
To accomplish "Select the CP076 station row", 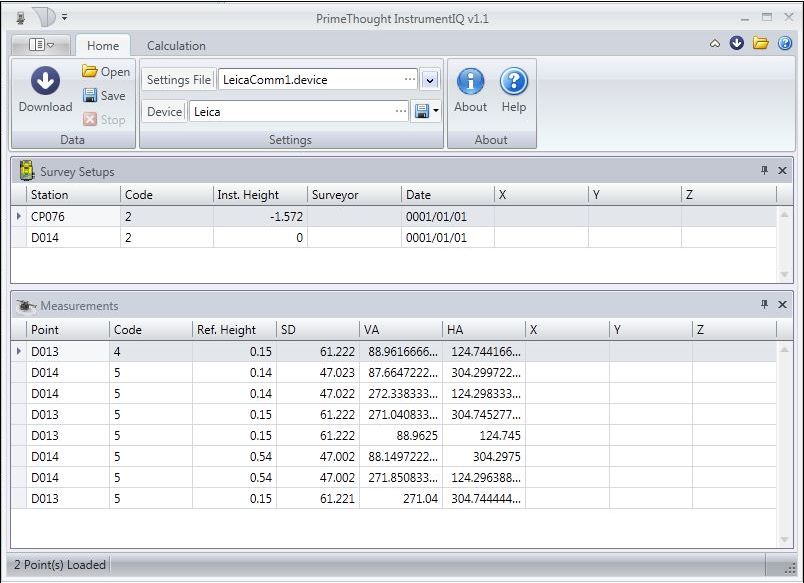I will click(48, 217).
